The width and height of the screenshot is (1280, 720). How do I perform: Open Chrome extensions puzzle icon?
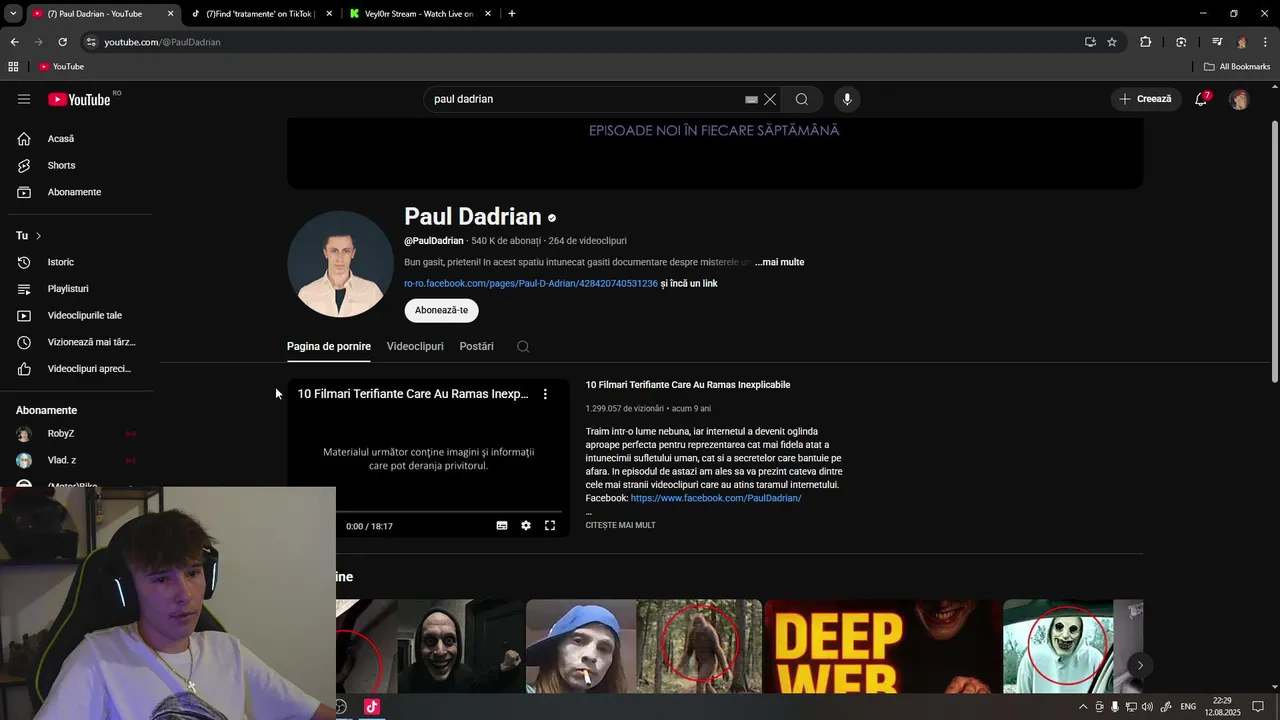(1146, 42)
